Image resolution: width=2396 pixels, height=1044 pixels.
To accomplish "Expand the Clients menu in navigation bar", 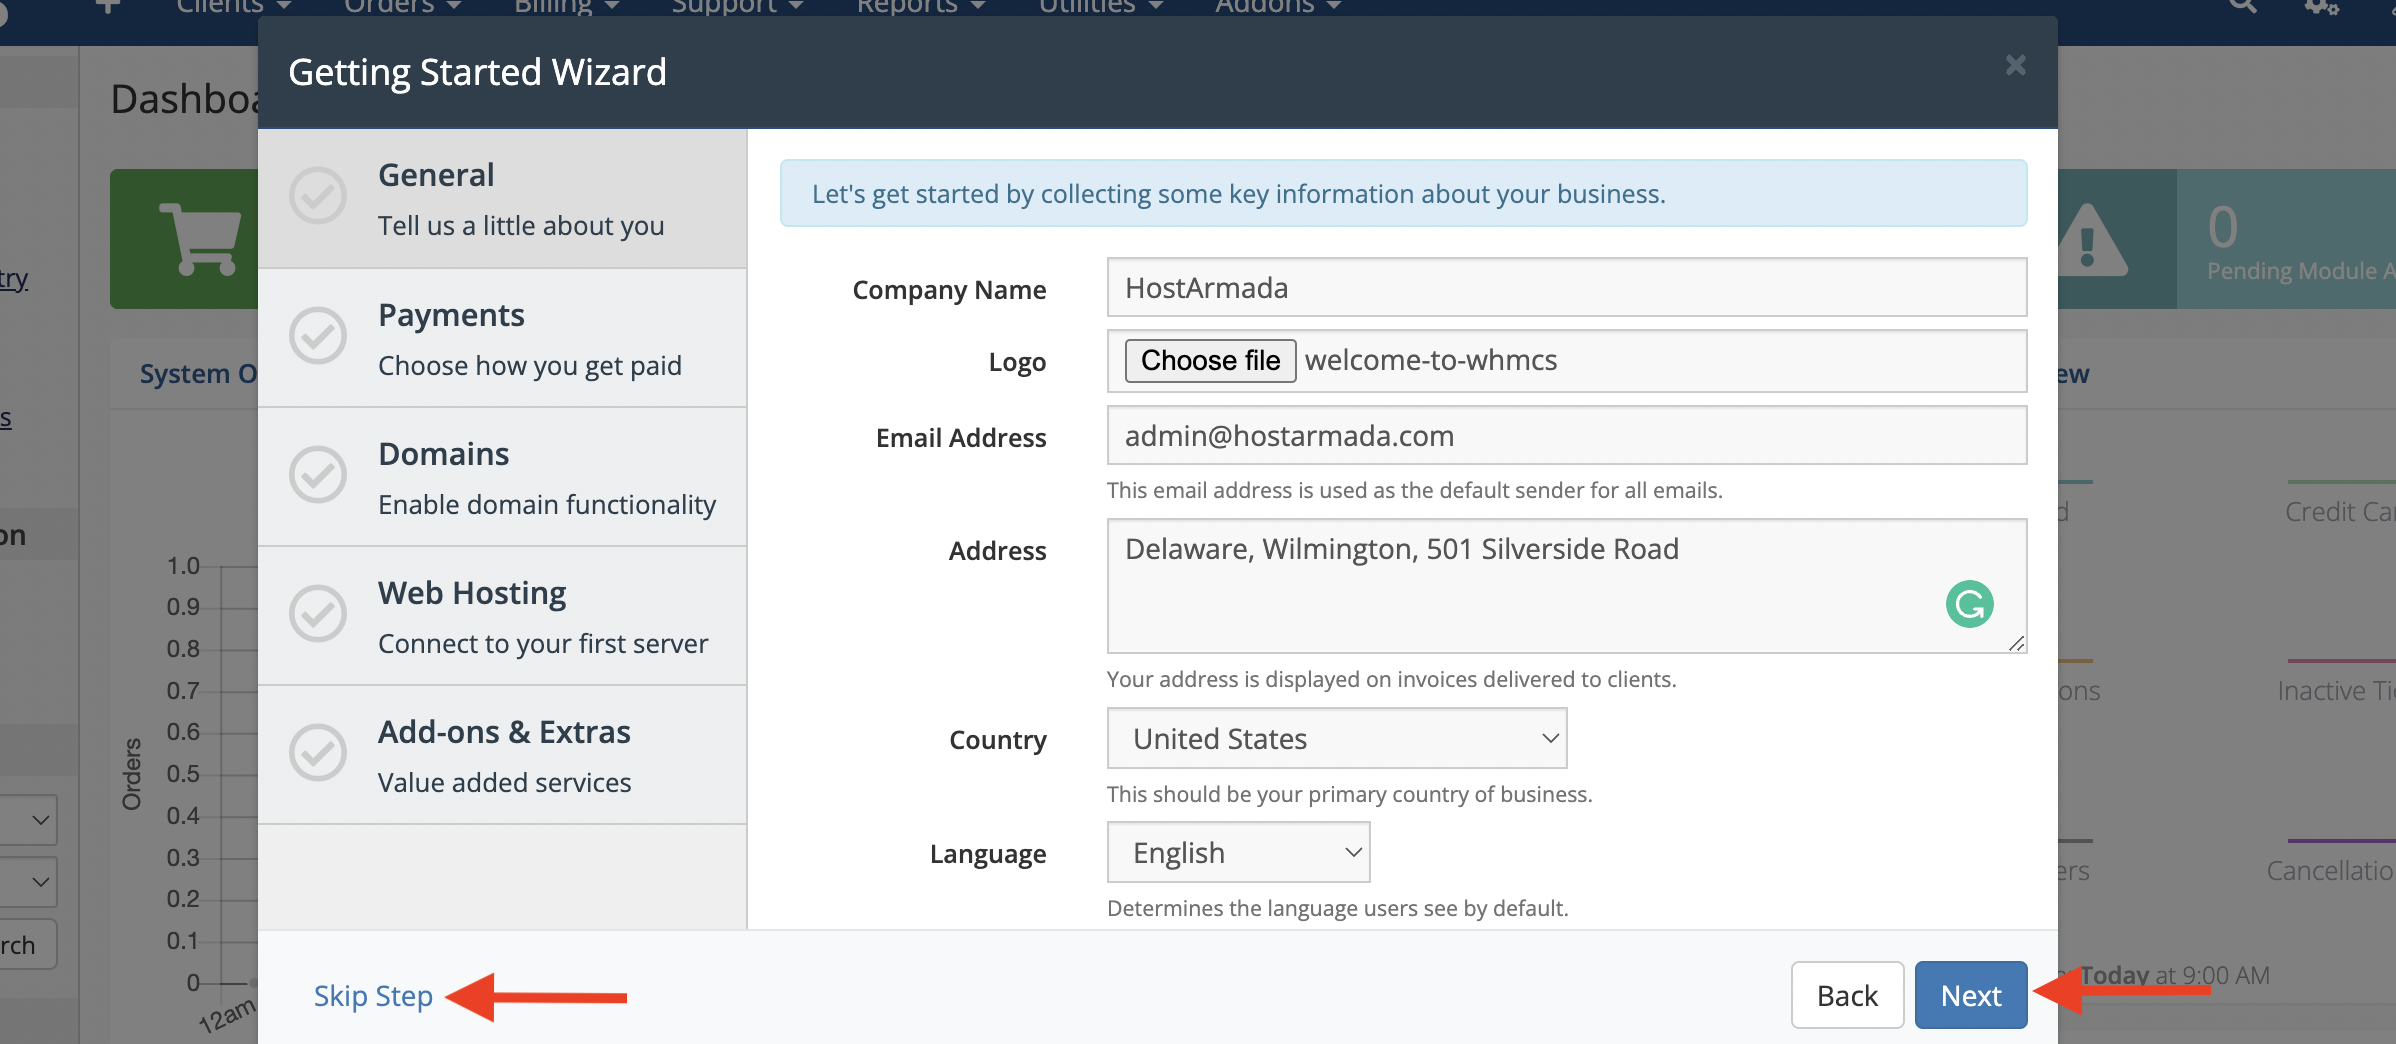I will [x=234, y=7].
